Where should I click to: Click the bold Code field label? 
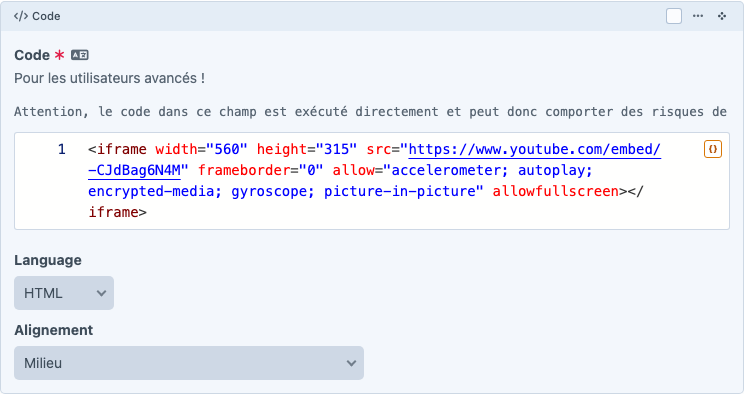pos(32,55)
